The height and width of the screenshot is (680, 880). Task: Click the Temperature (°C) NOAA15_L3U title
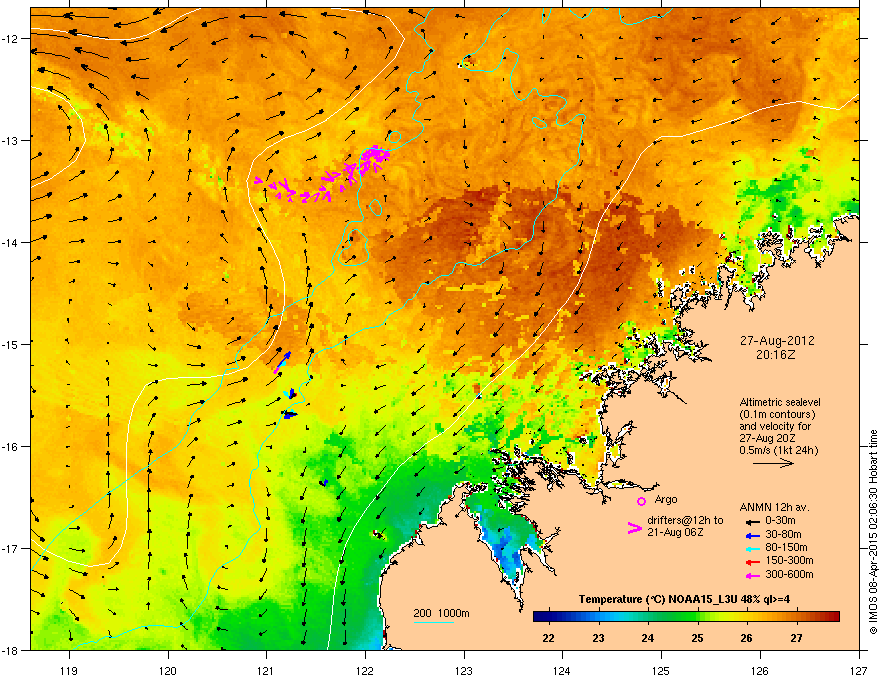[x=684, y=599]
